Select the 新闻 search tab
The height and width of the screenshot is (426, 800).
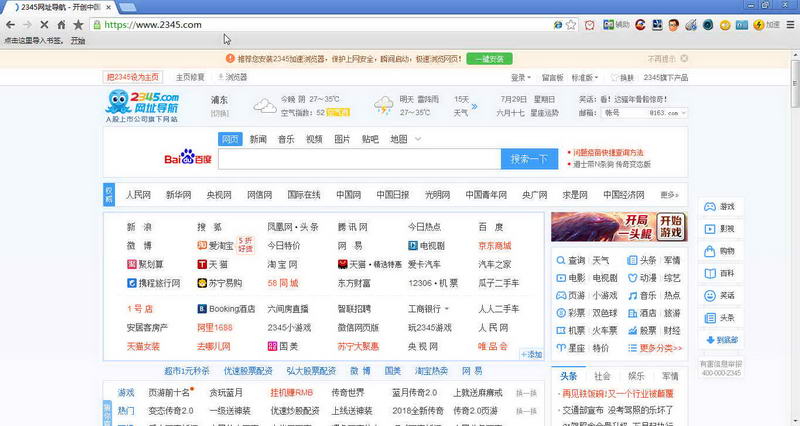tap(258, 139)
